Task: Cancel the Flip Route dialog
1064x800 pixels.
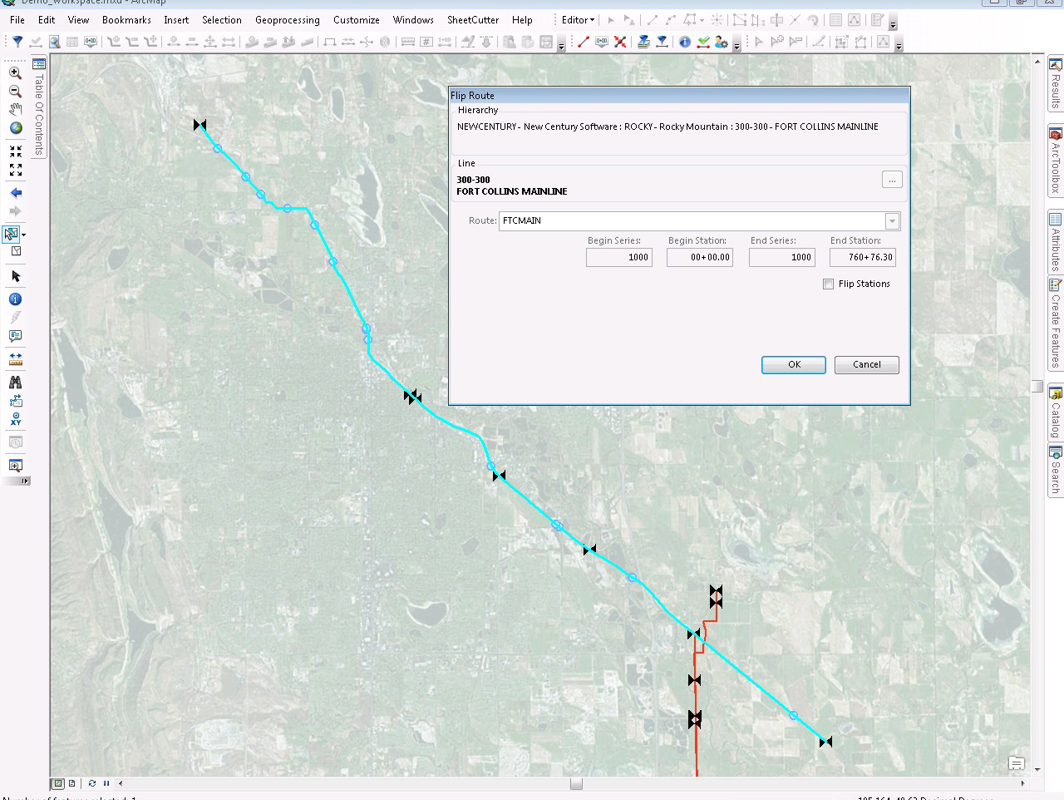Action: click(867, 364)
